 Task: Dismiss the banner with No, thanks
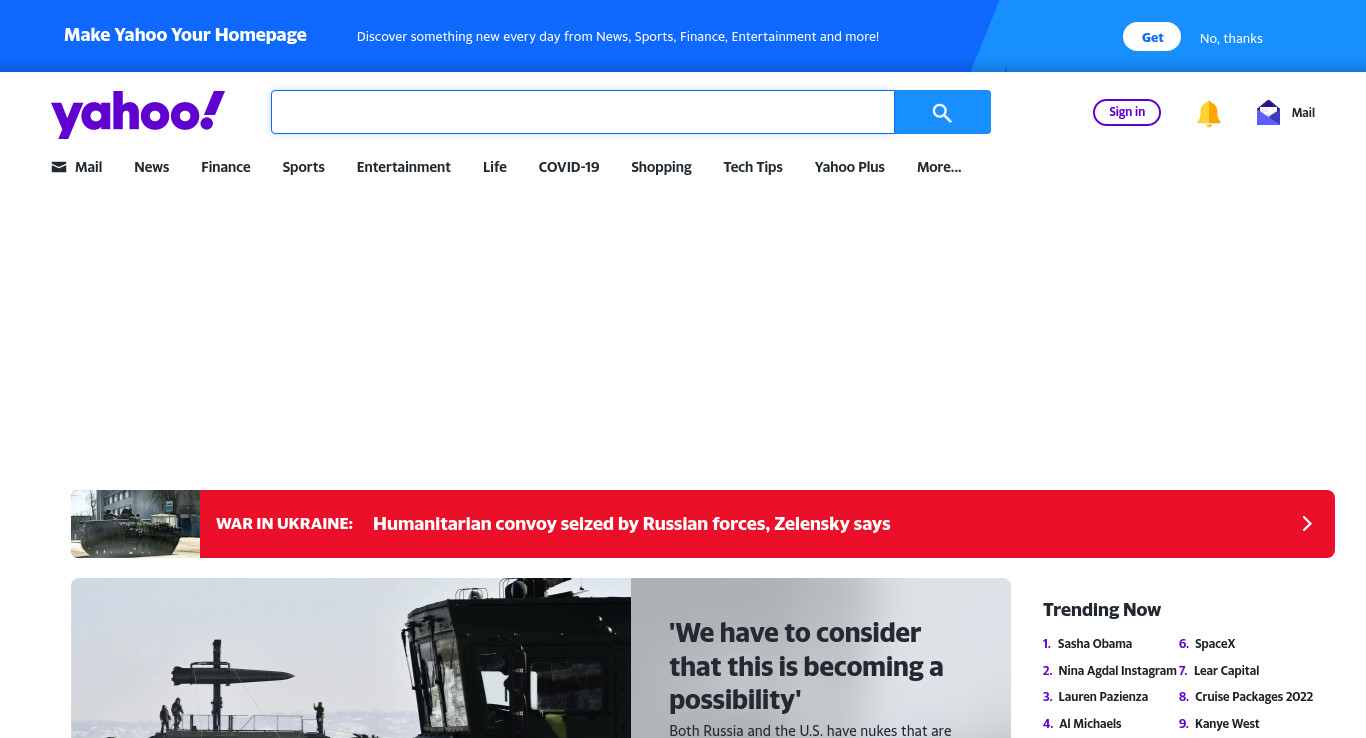(x=1231, y=38)
